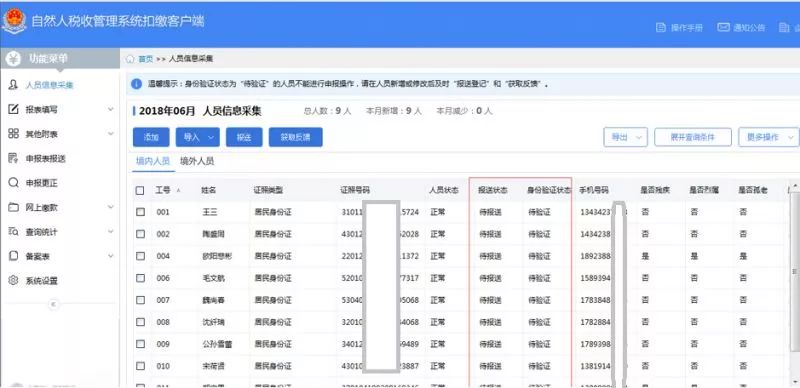This screenshot has width=800, height=388.
Task: Click the 备案表 file icon in sidebar
Action: tap(14, 256)
